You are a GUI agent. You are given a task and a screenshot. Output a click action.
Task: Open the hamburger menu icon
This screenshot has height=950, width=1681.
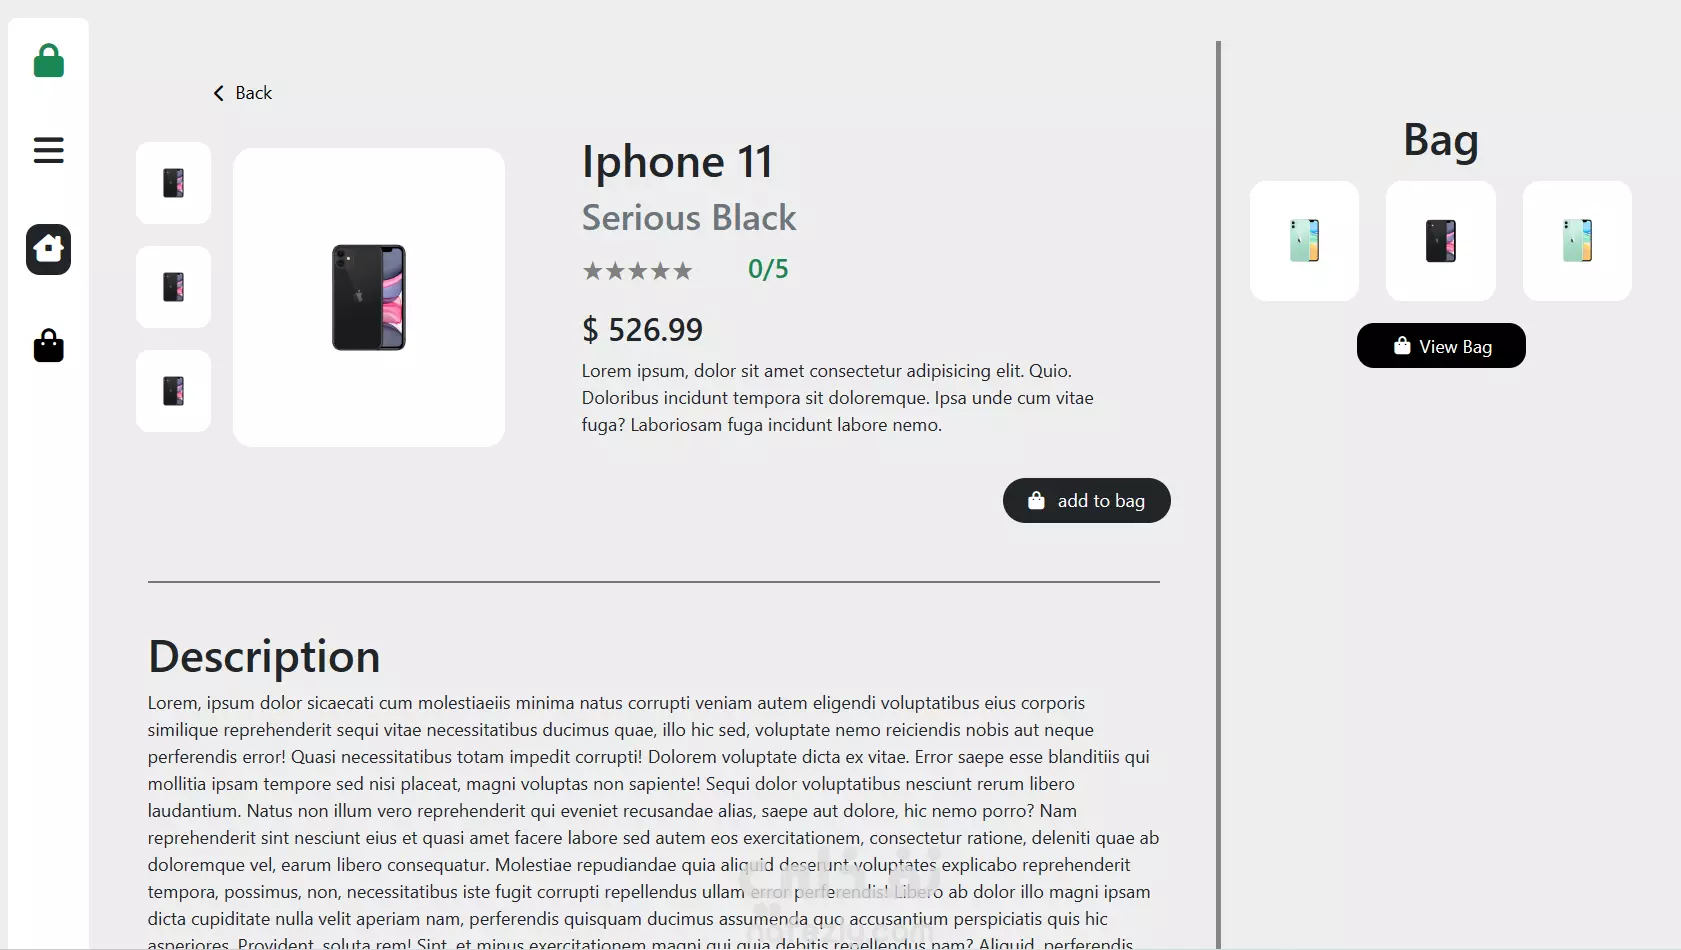click(48, 151)
